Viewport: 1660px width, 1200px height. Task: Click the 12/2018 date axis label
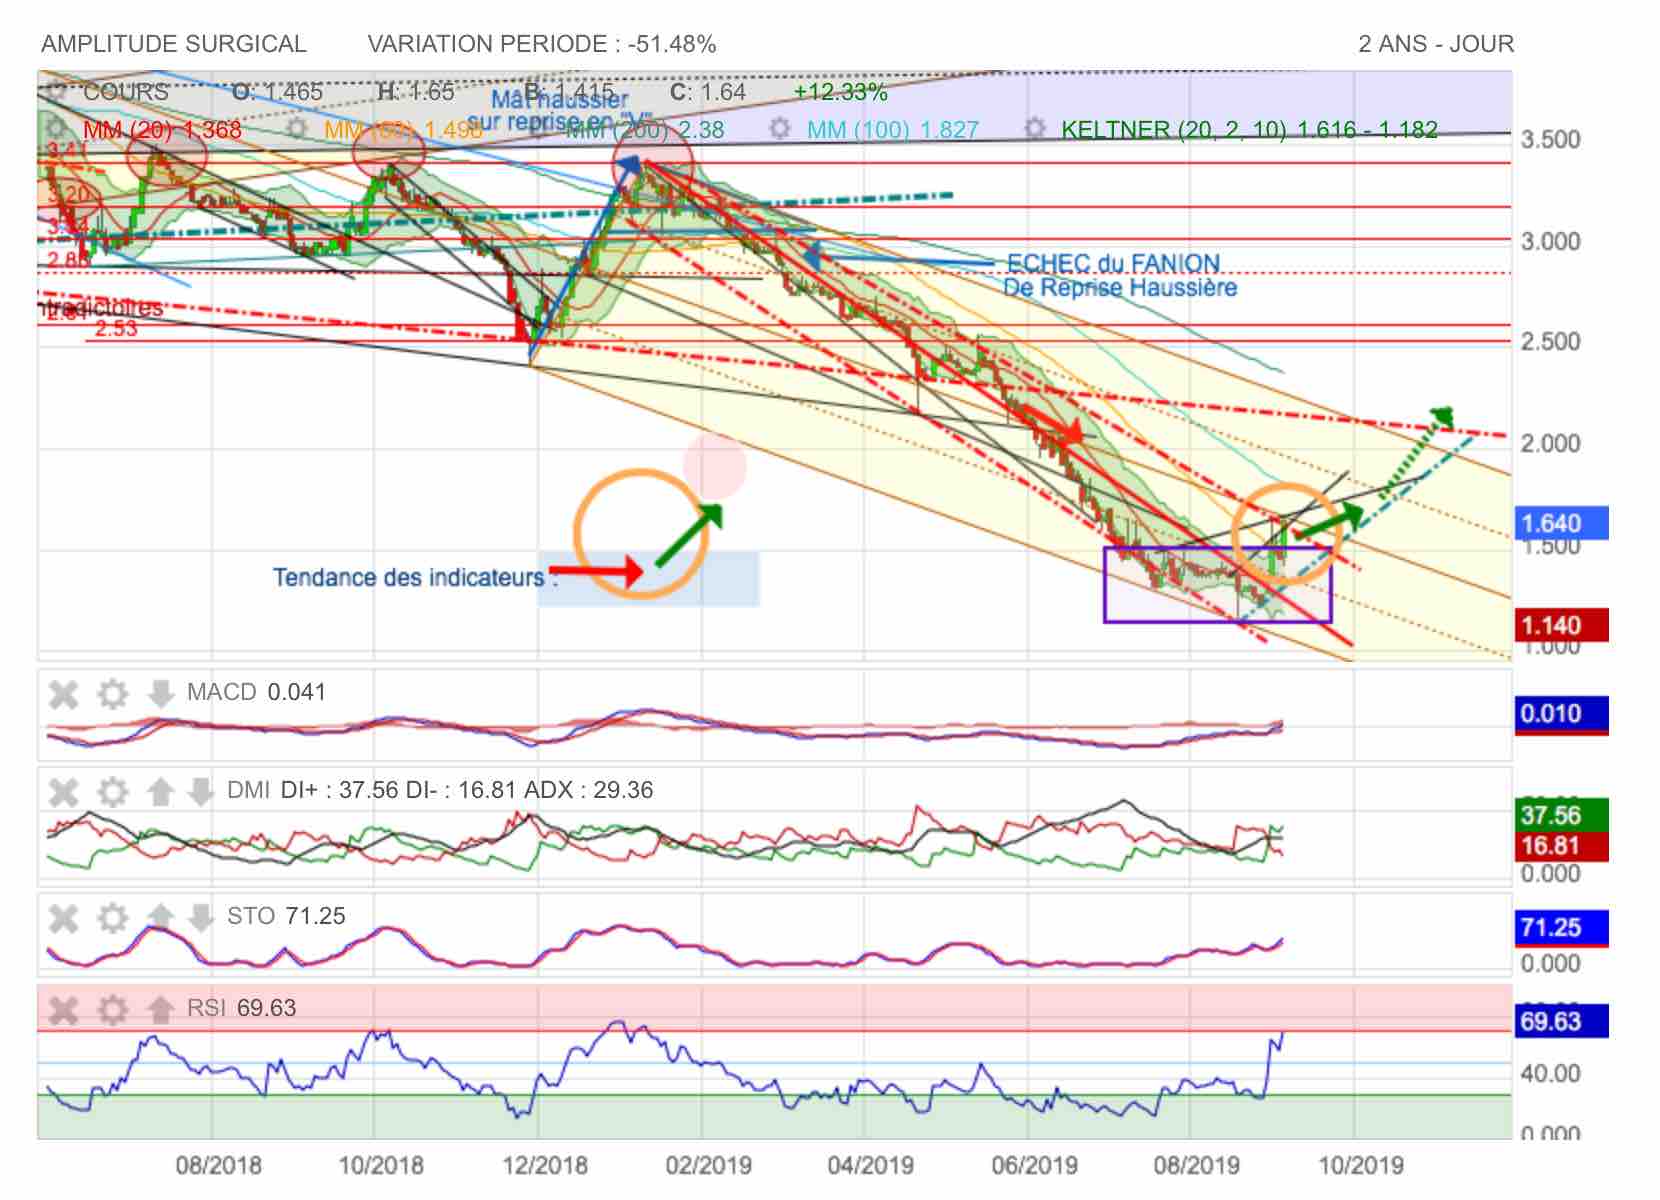coord(545,1165)
